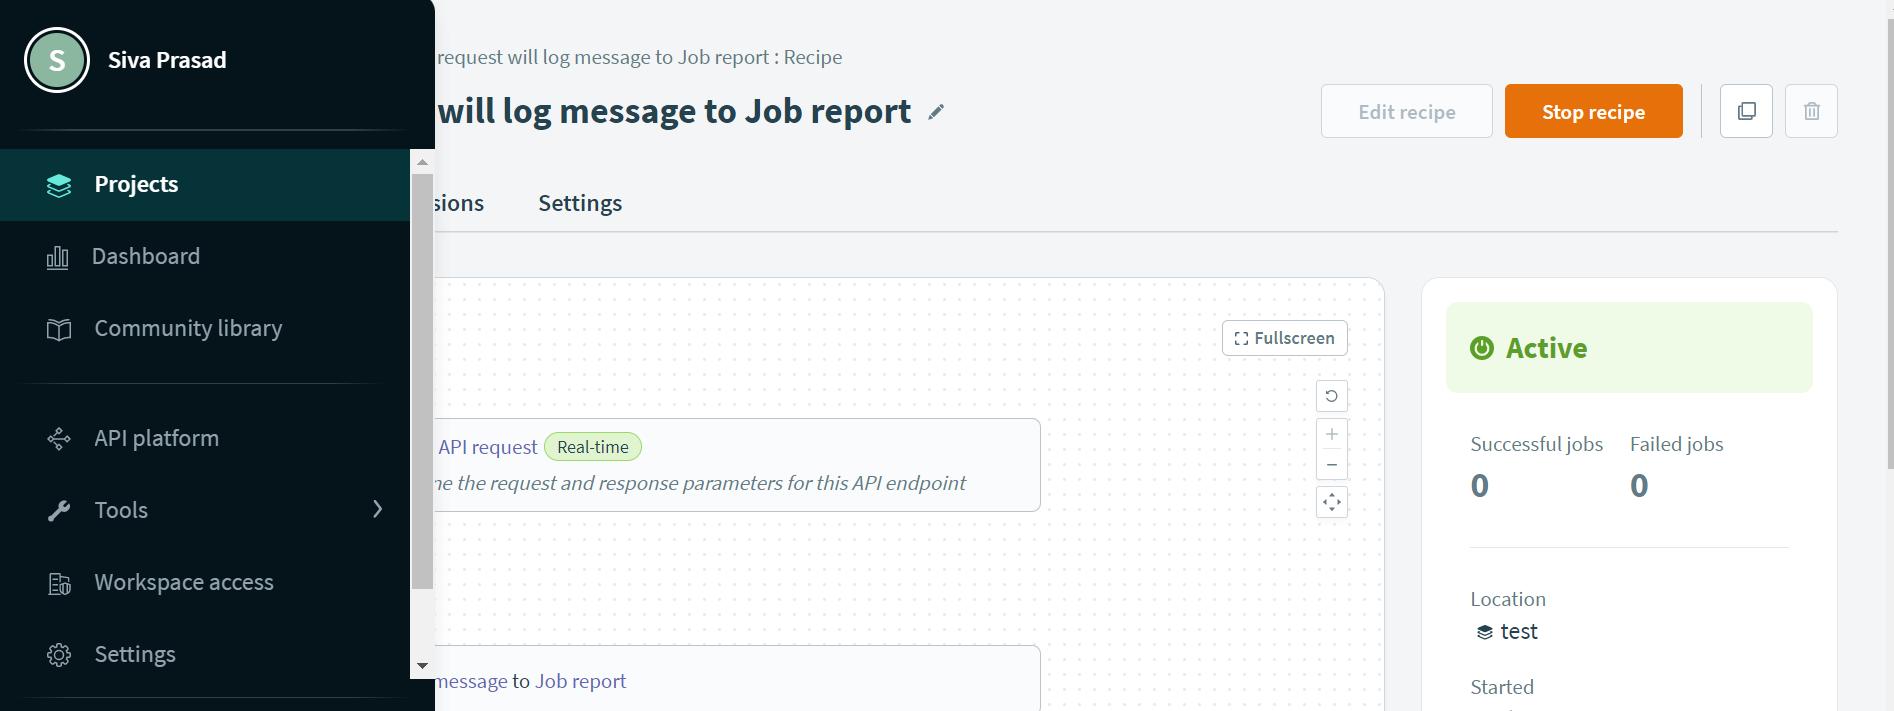Click the fit-to-view arrows icon

coord(1331,502)
